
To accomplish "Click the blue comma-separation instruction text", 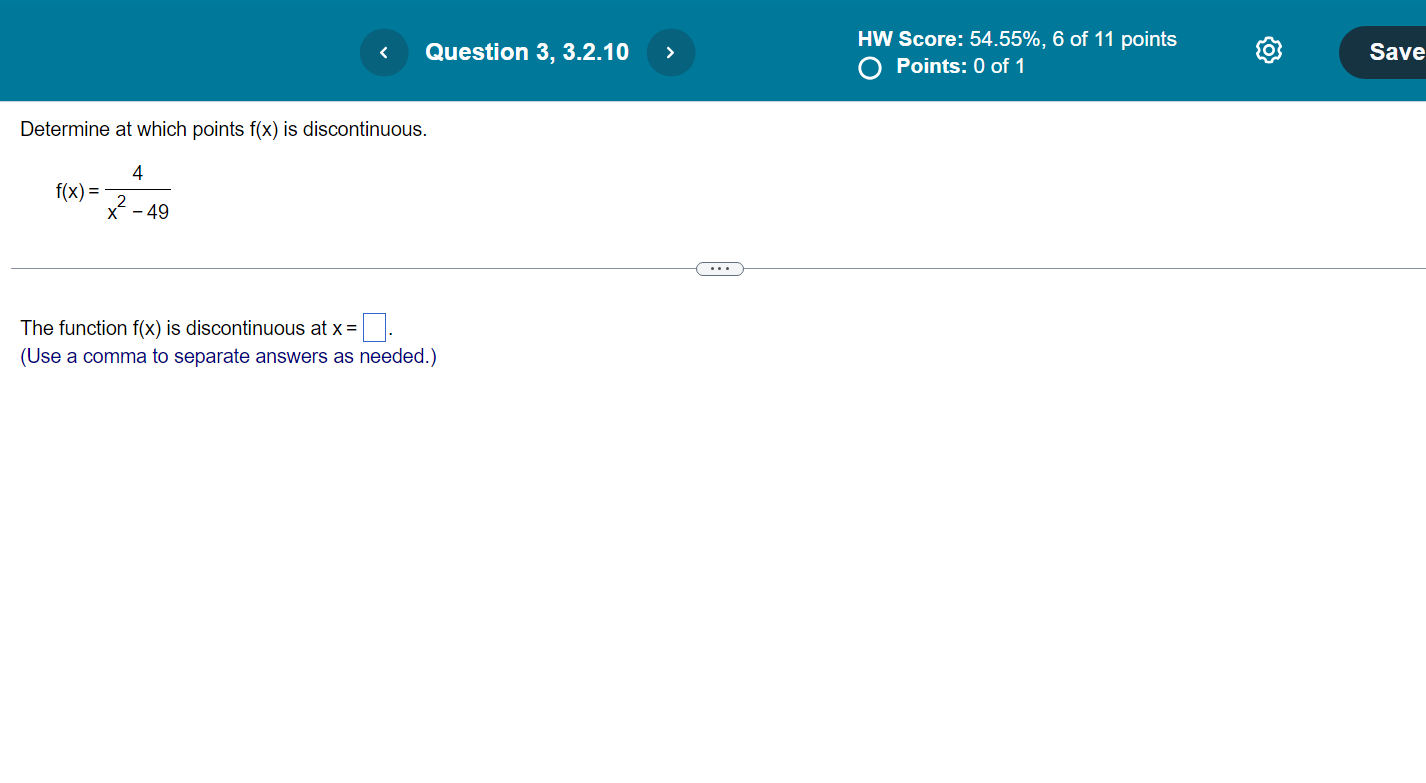I will [228, 356].
